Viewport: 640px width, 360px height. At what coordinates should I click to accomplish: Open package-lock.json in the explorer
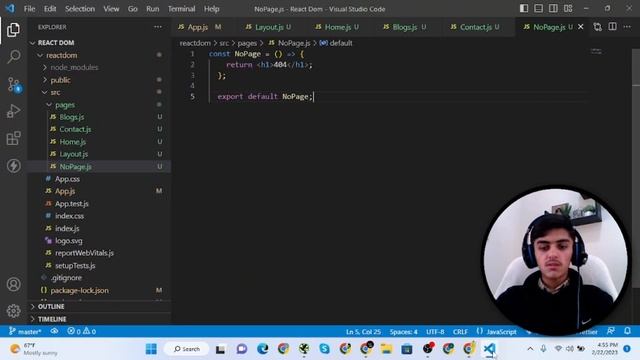(99, 290)
